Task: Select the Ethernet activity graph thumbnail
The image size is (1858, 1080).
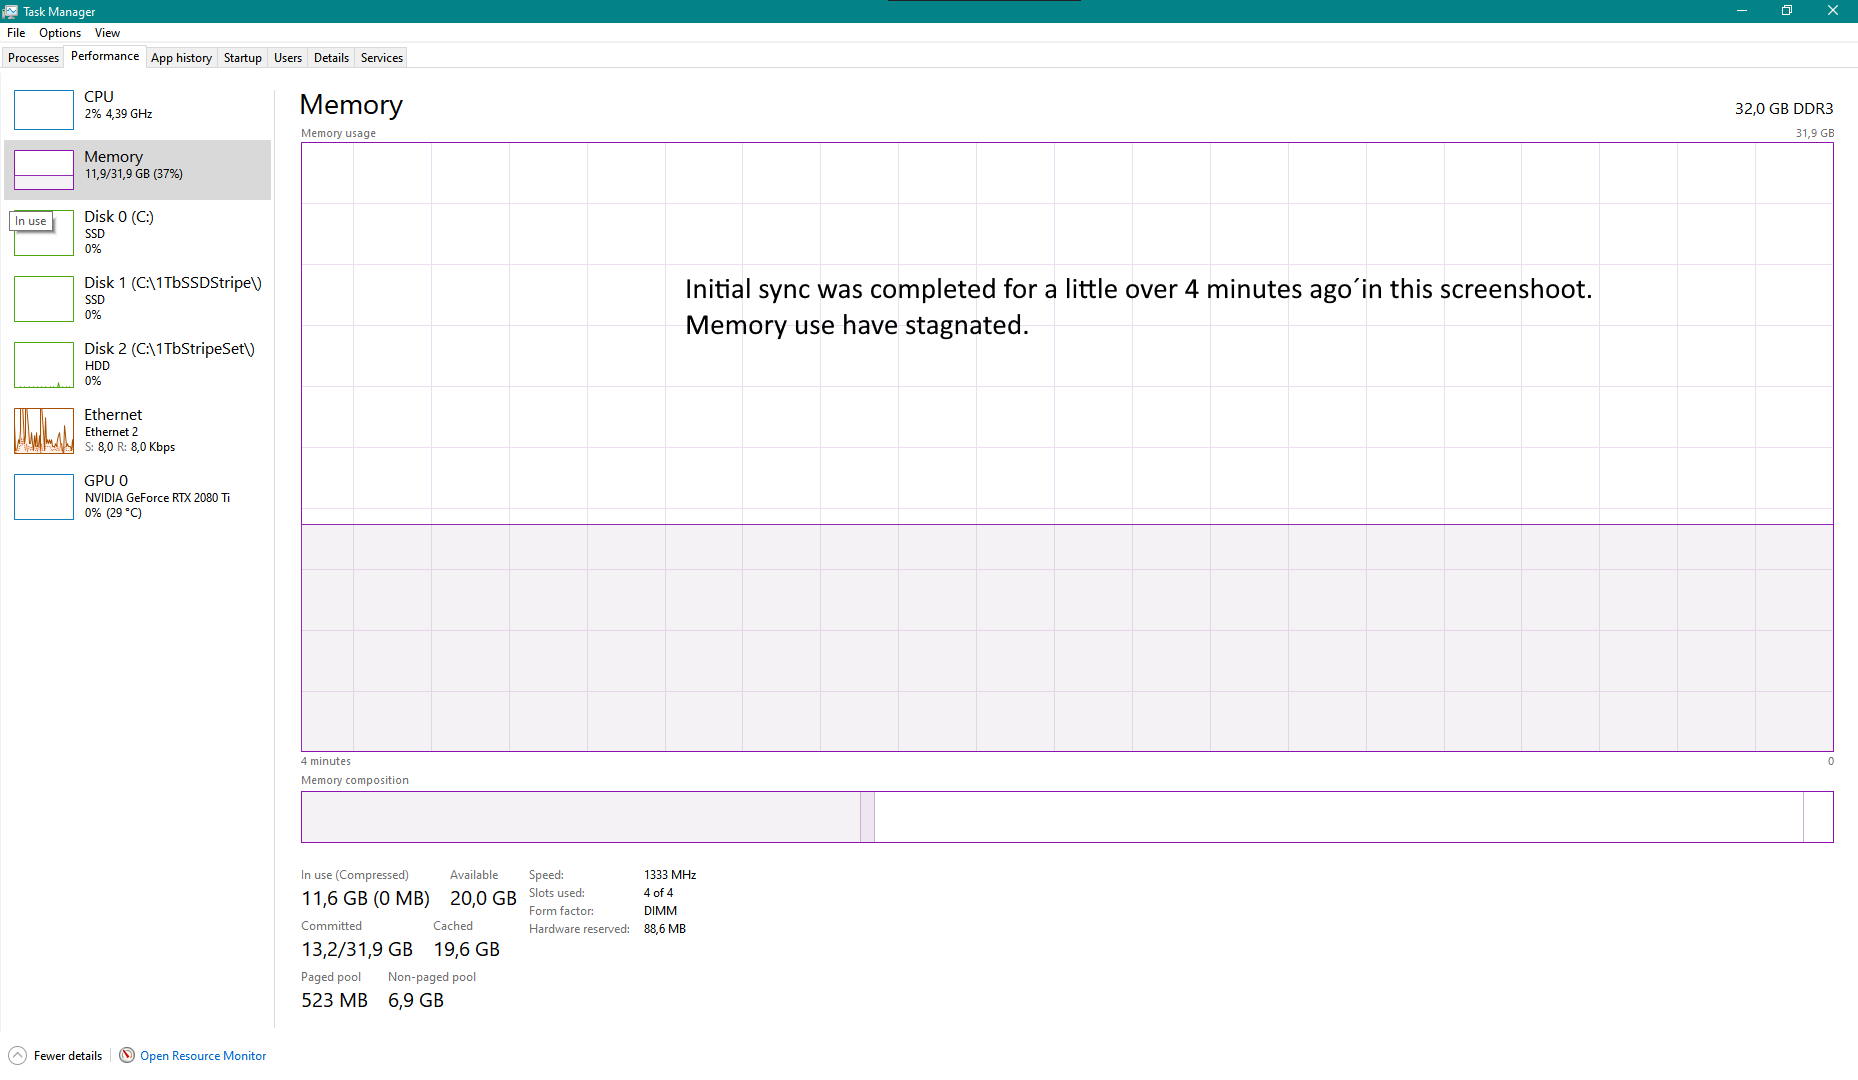Action: pos(44,431)
